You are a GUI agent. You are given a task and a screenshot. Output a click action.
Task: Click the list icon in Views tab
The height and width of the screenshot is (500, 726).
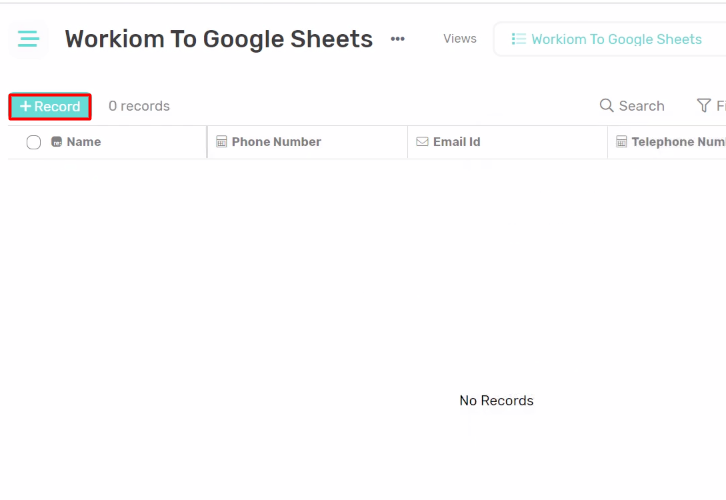519,39
